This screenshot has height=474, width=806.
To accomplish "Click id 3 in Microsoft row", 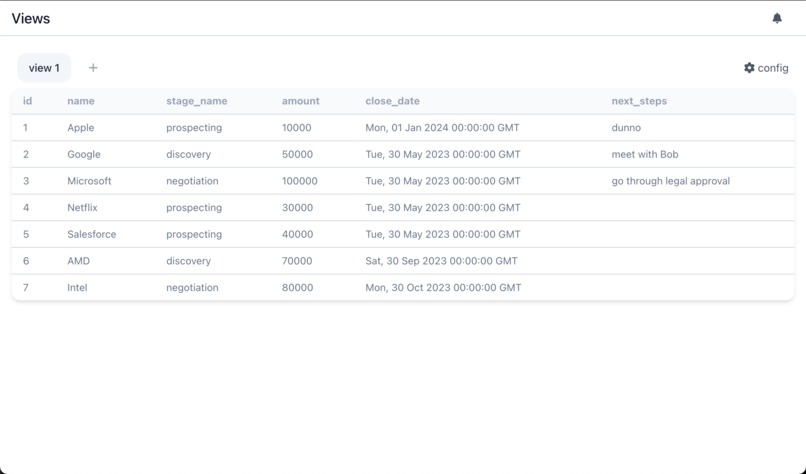I will coord(26,181).
